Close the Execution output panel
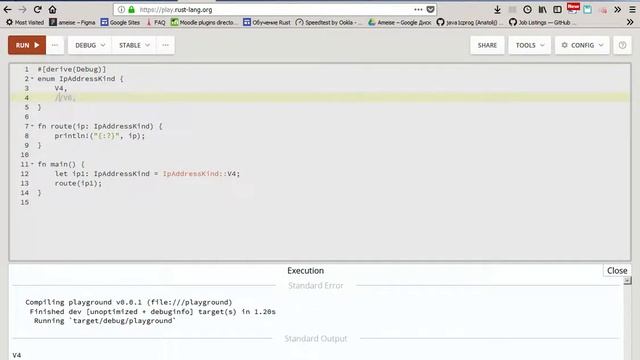Screen dimensions: 640x360 pos(617,271)
